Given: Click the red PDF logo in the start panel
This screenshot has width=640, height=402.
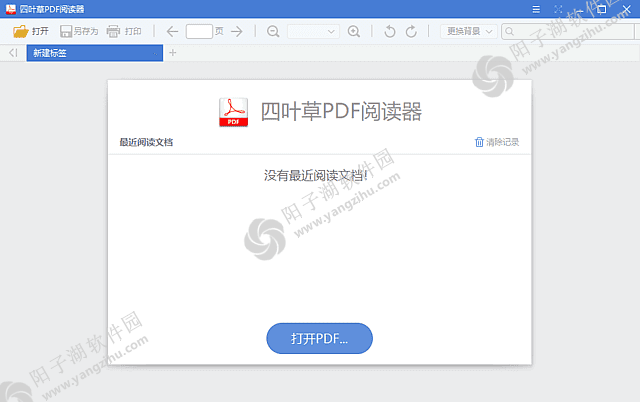Looking at the screenshot, I should pyautogui.click(x=233, y=112).
